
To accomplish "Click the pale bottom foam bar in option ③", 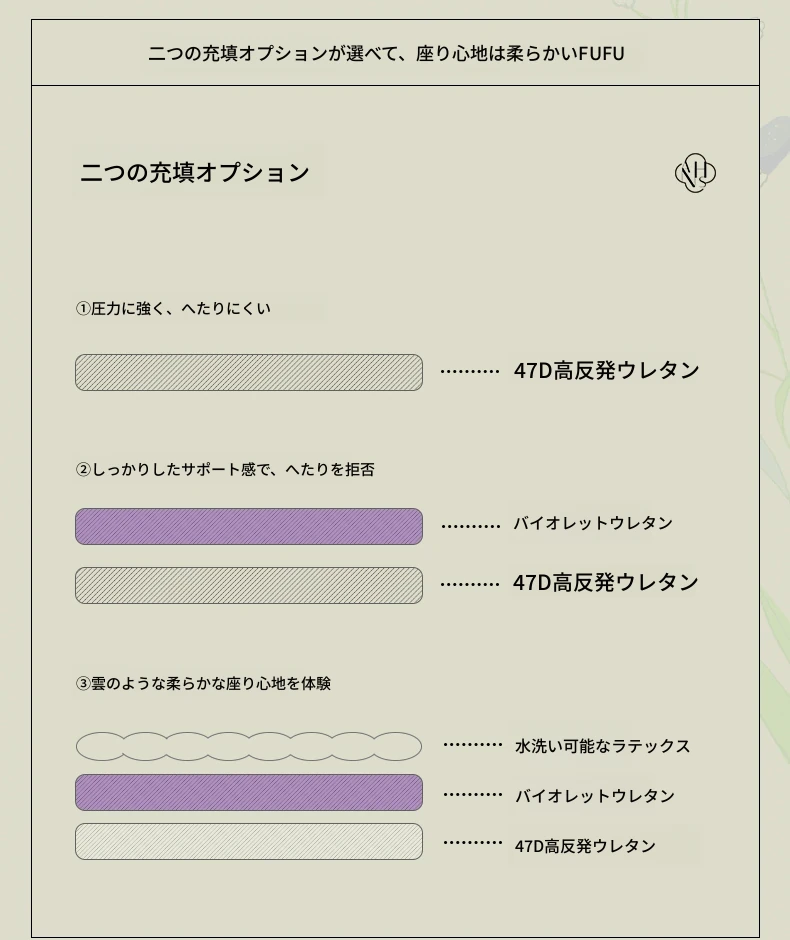I will (x=249, y=841).
